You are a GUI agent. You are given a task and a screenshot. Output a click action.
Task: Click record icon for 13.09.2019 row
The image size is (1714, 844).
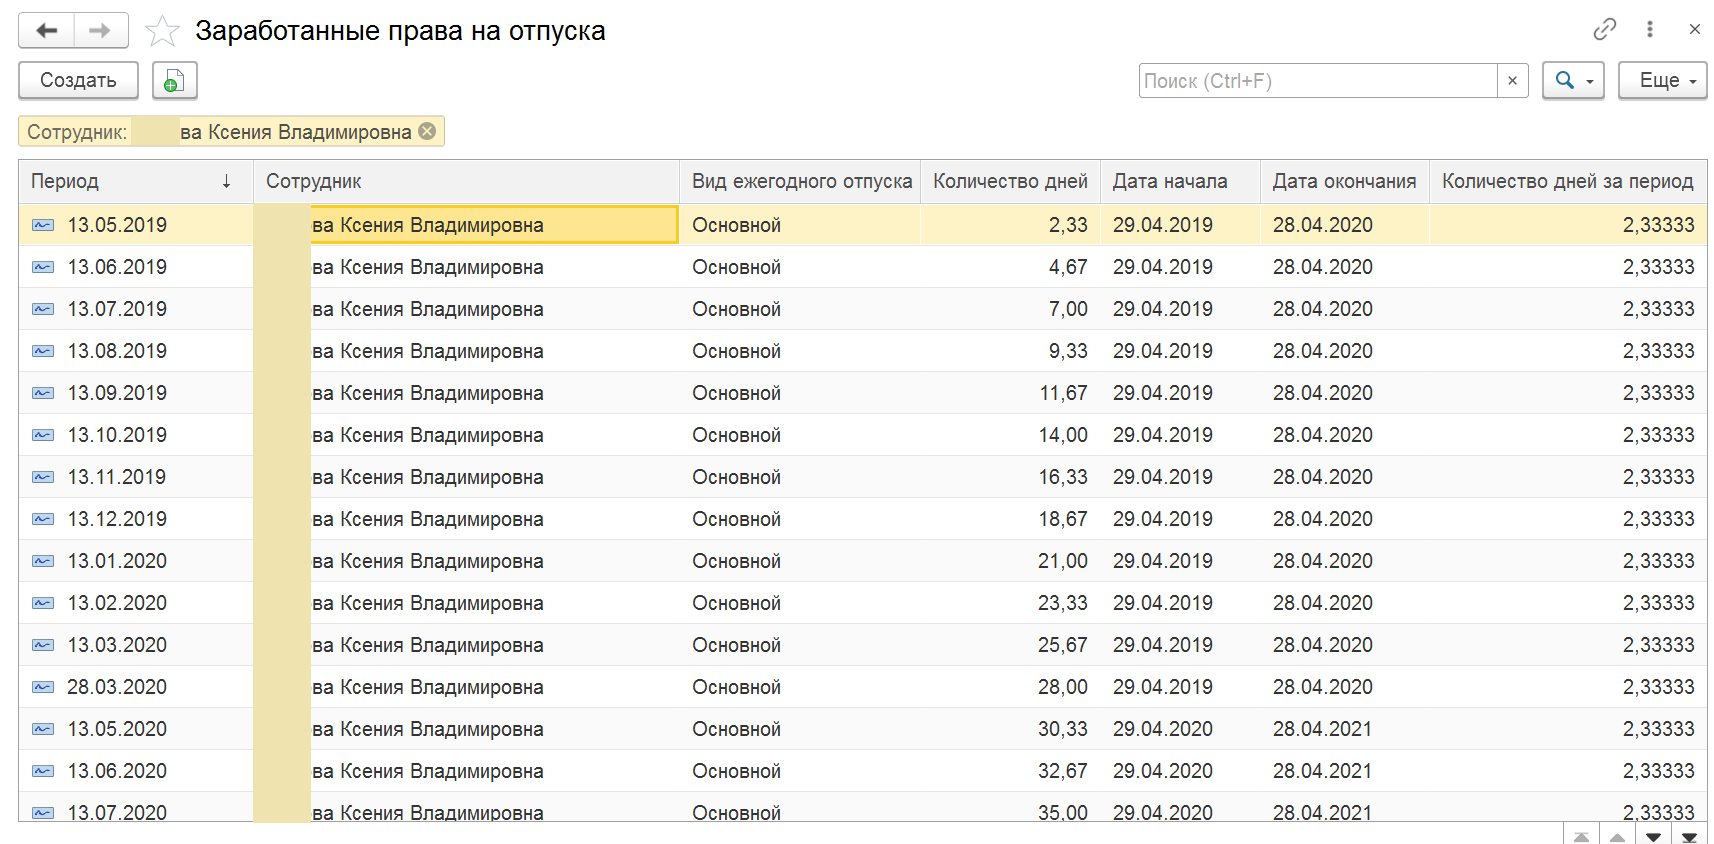(43, 393)
